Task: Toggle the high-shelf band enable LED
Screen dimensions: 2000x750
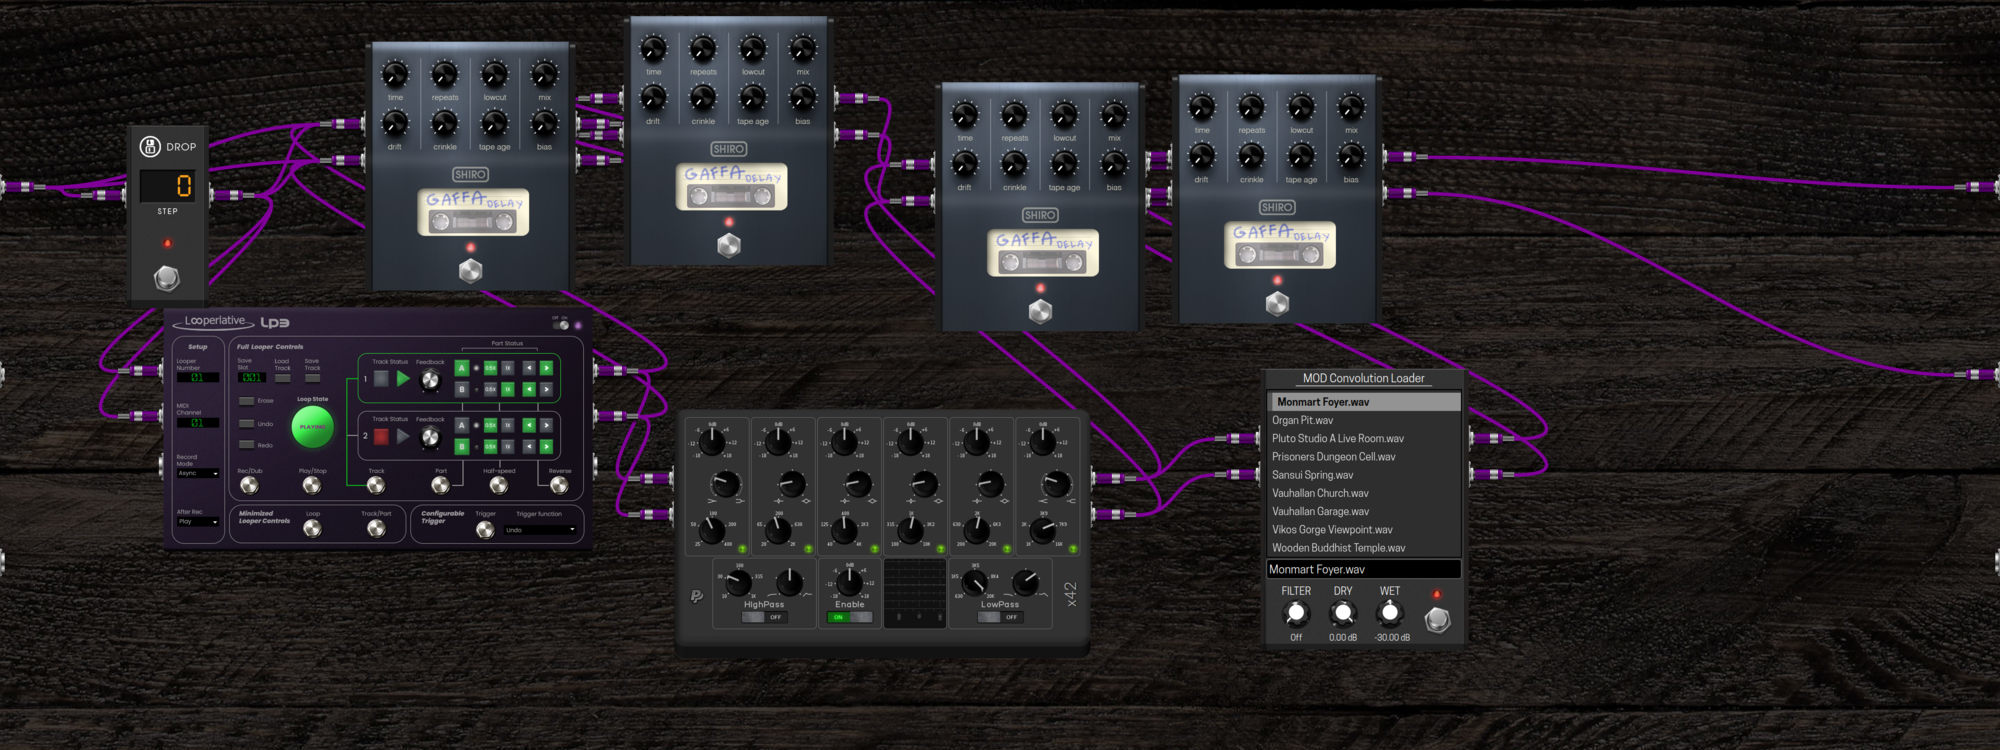Action: 1073,548
